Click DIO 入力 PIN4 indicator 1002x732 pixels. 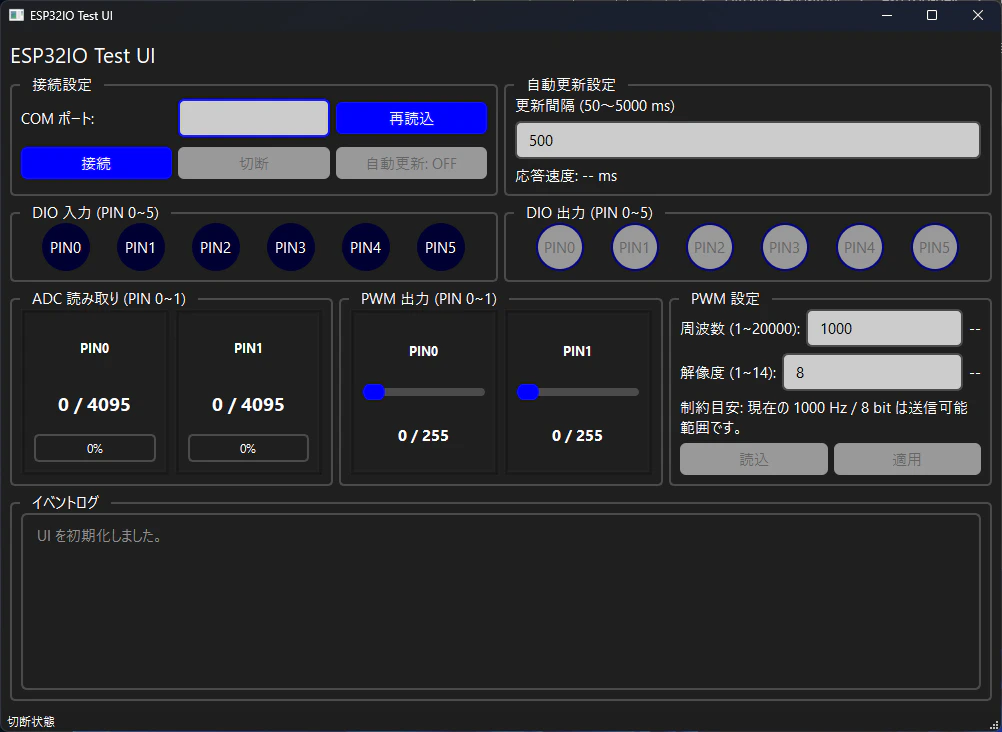366,247
